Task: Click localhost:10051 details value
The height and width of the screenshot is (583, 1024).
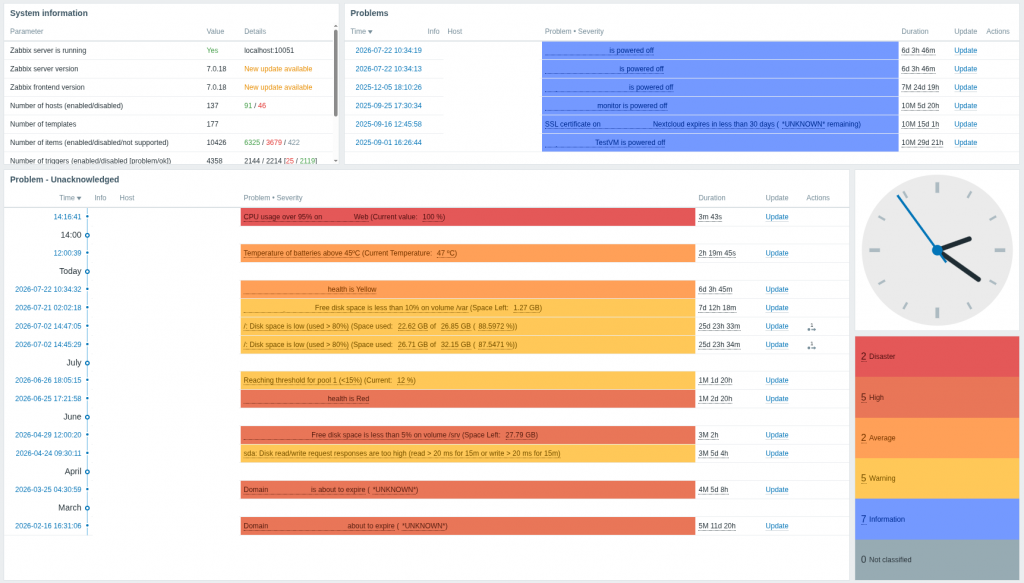Action: point(269,50)
